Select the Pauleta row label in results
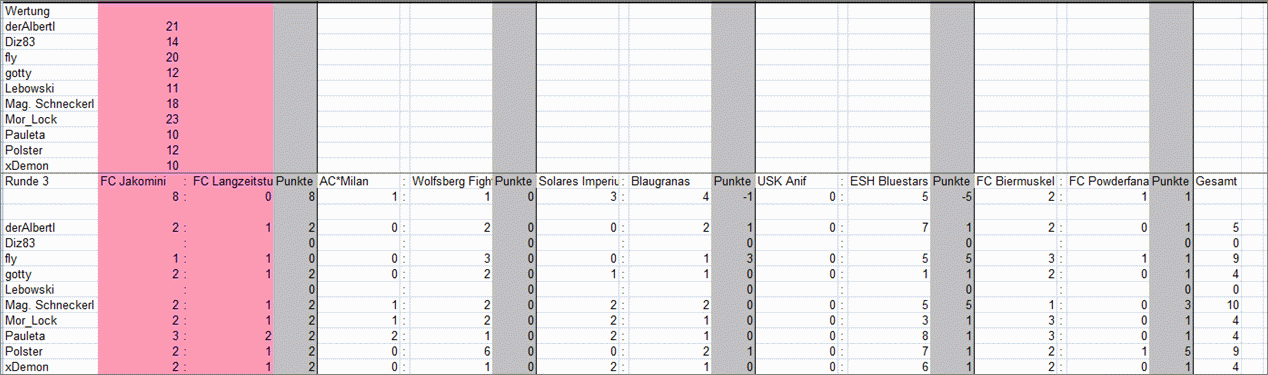Viewport: 1268px width, 375px height. 24,336
